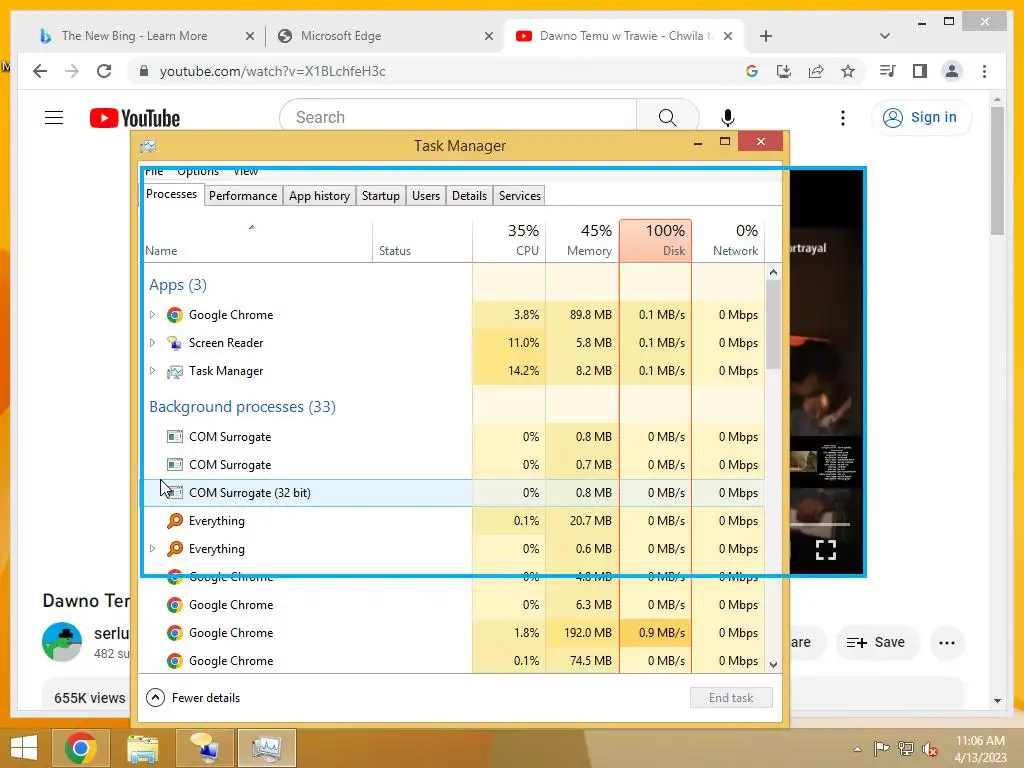Open the Users tab

tap(426, 196)
